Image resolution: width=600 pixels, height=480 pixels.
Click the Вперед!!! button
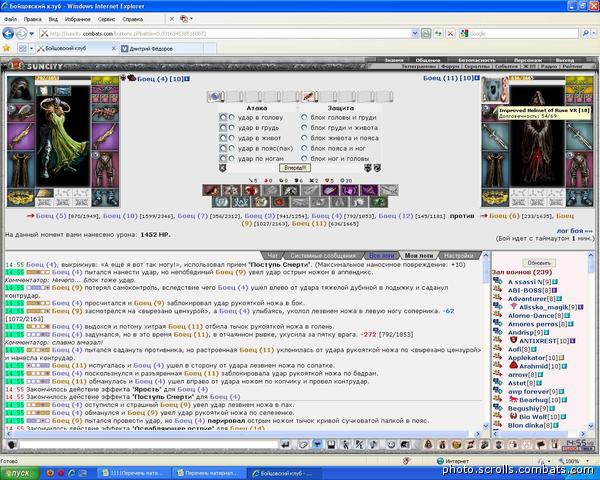pyautogui.click(x=295, y=168)
